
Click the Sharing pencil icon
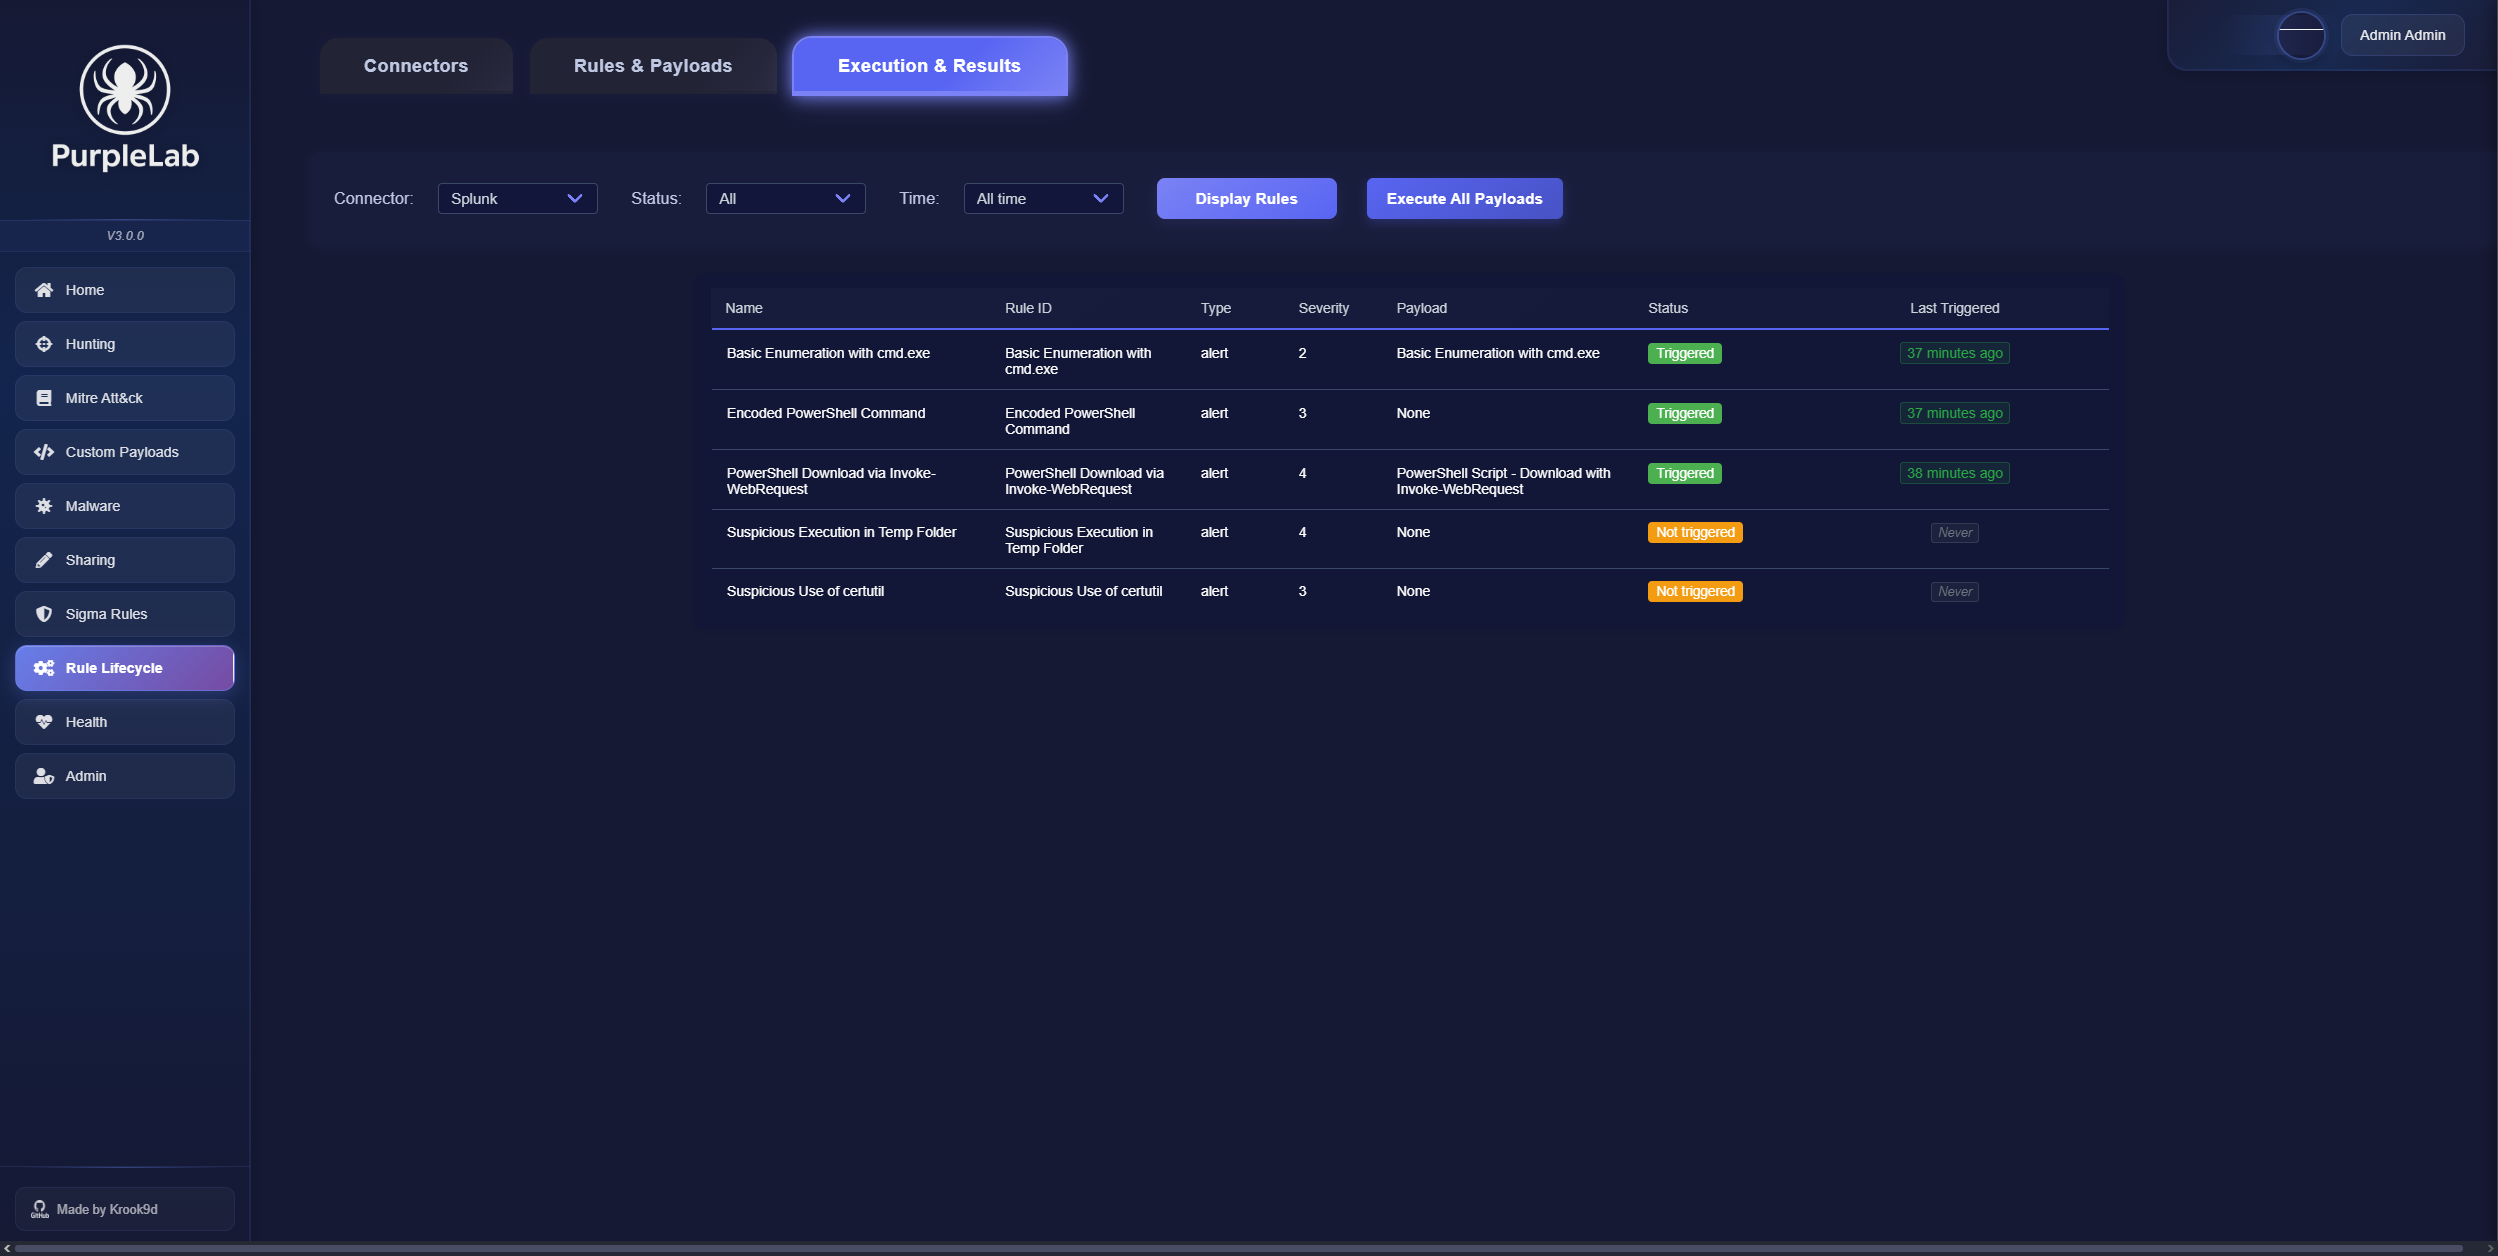[x=44, y=560]
